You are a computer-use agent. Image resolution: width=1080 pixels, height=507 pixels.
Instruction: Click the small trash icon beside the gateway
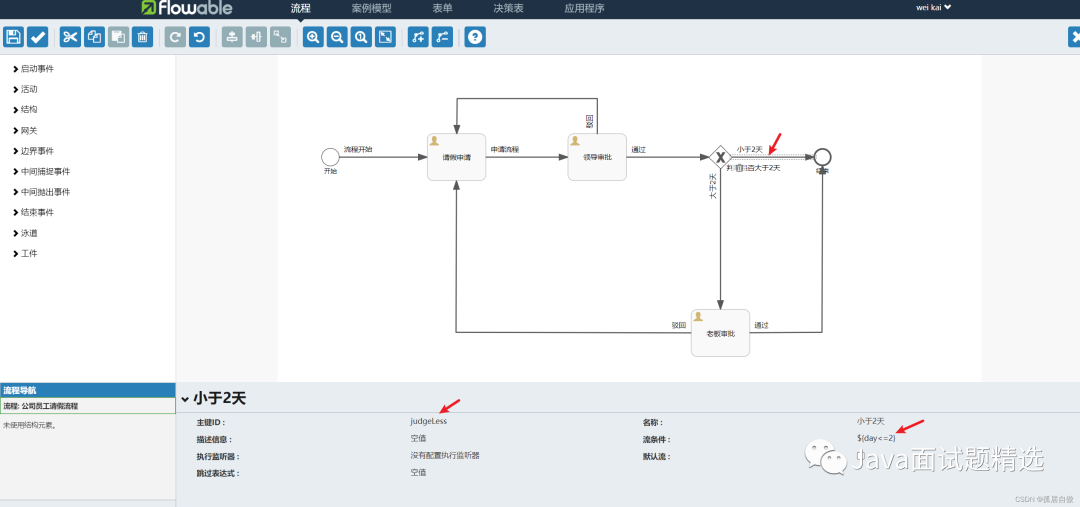point(740,167)
